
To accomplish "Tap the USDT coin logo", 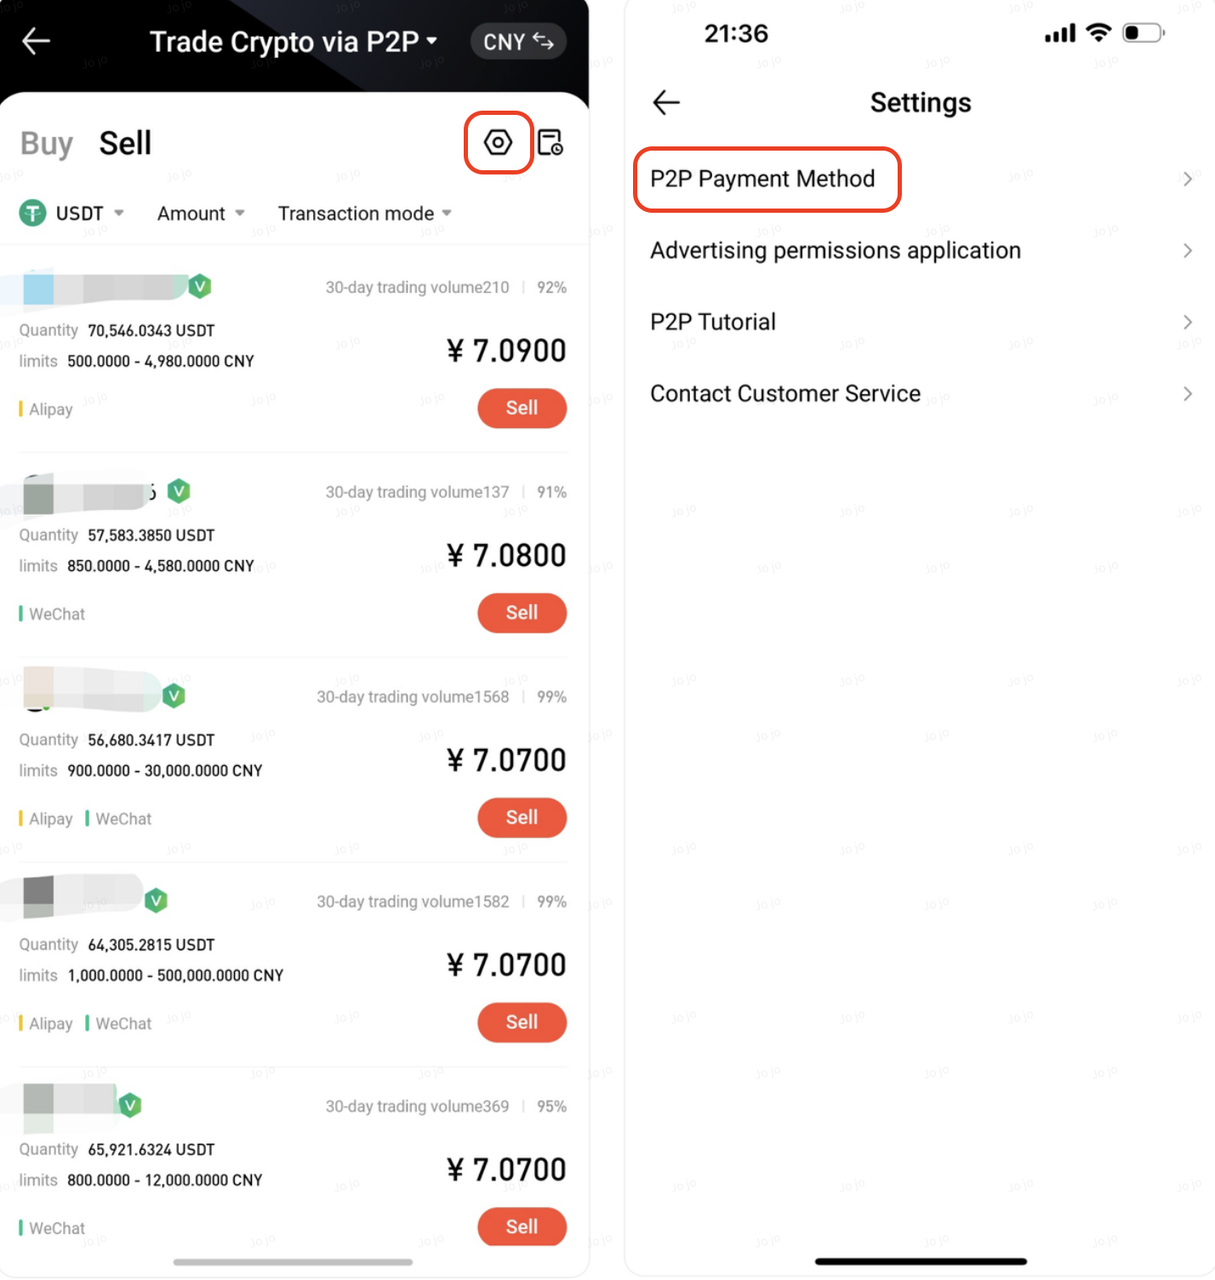I will pyautogui.click(x=33, y=213).
